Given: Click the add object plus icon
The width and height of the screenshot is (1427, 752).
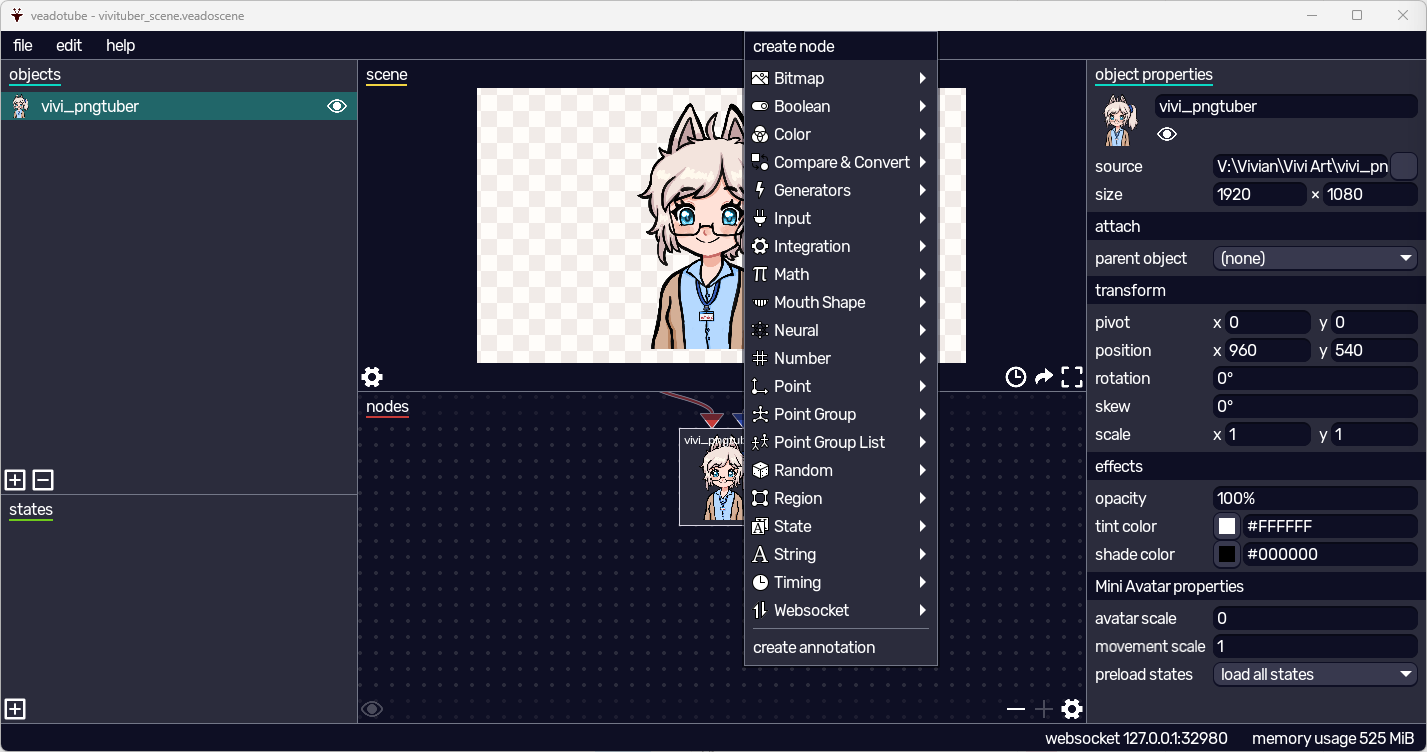Looking at the screenshot, I should 15,480.
